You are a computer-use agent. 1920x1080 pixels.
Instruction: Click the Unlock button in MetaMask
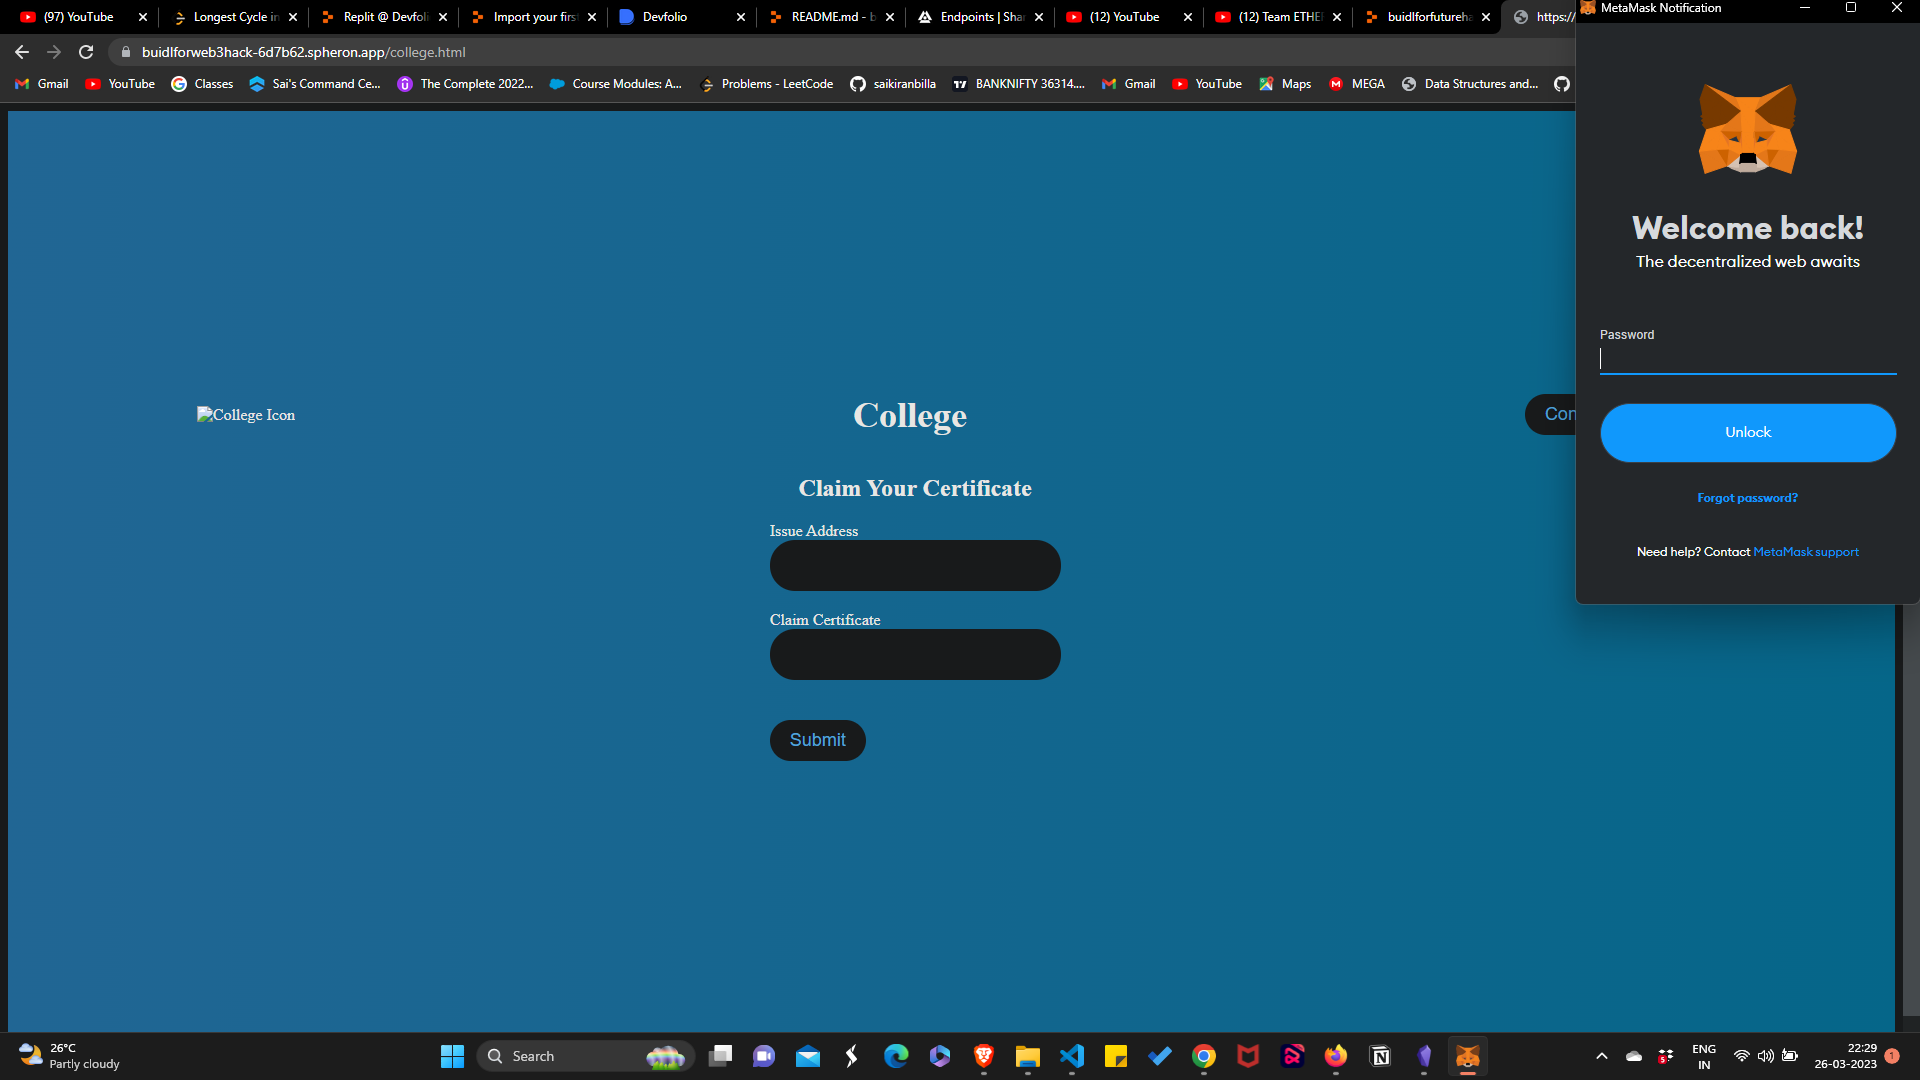click(x=1747, y=432)
